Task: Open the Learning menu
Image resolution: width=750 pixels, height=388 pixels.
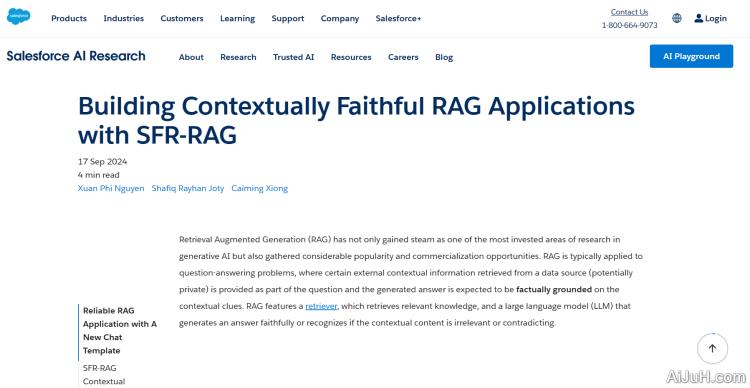Action: click(x=237, y=19)
